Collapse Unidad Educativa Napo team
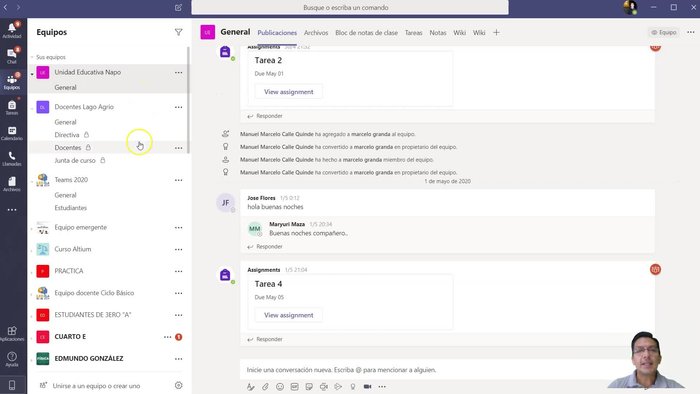Viewport: 700px width, 394px height. 32,73
